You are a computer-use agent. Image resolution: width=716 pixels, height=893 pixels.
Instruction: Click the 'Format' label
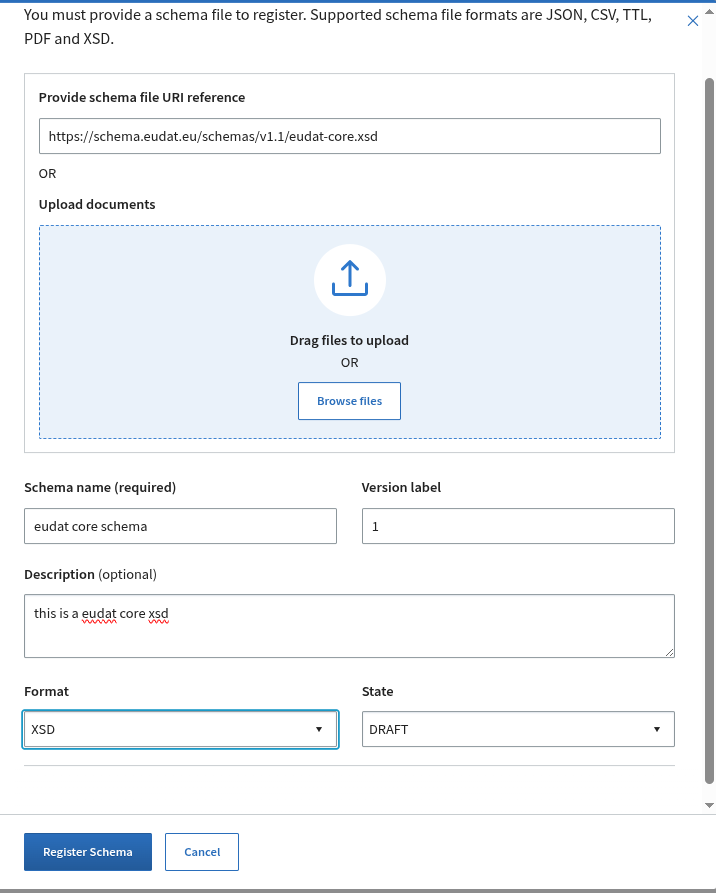[x=46, y=691]
